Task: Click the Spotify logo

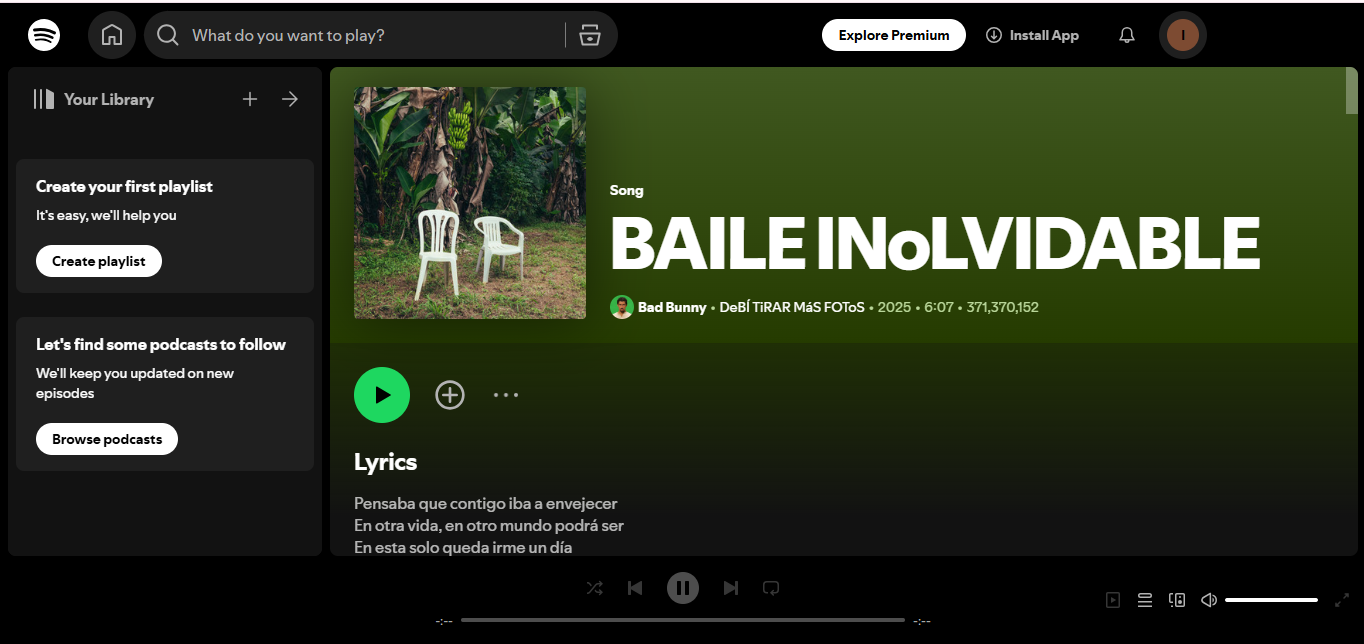Action: [43, 34]
